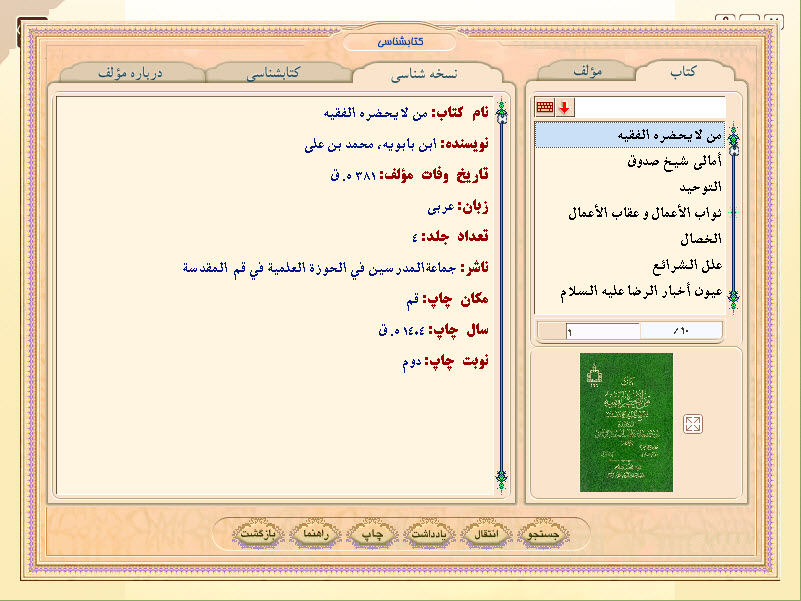Switch to the کتاب tab

pos(683,72)
